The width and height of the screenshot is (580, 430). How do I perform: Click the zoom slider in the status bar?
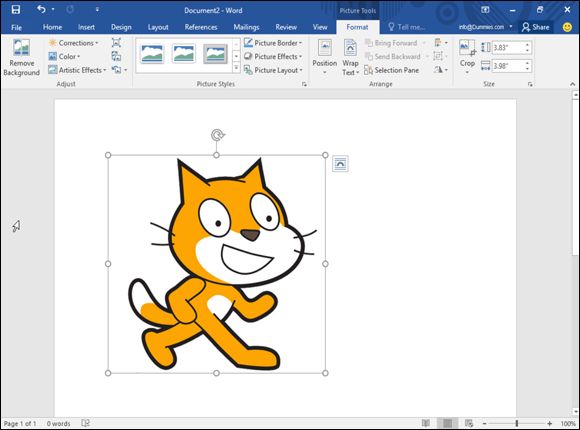[x=517, y=423]
